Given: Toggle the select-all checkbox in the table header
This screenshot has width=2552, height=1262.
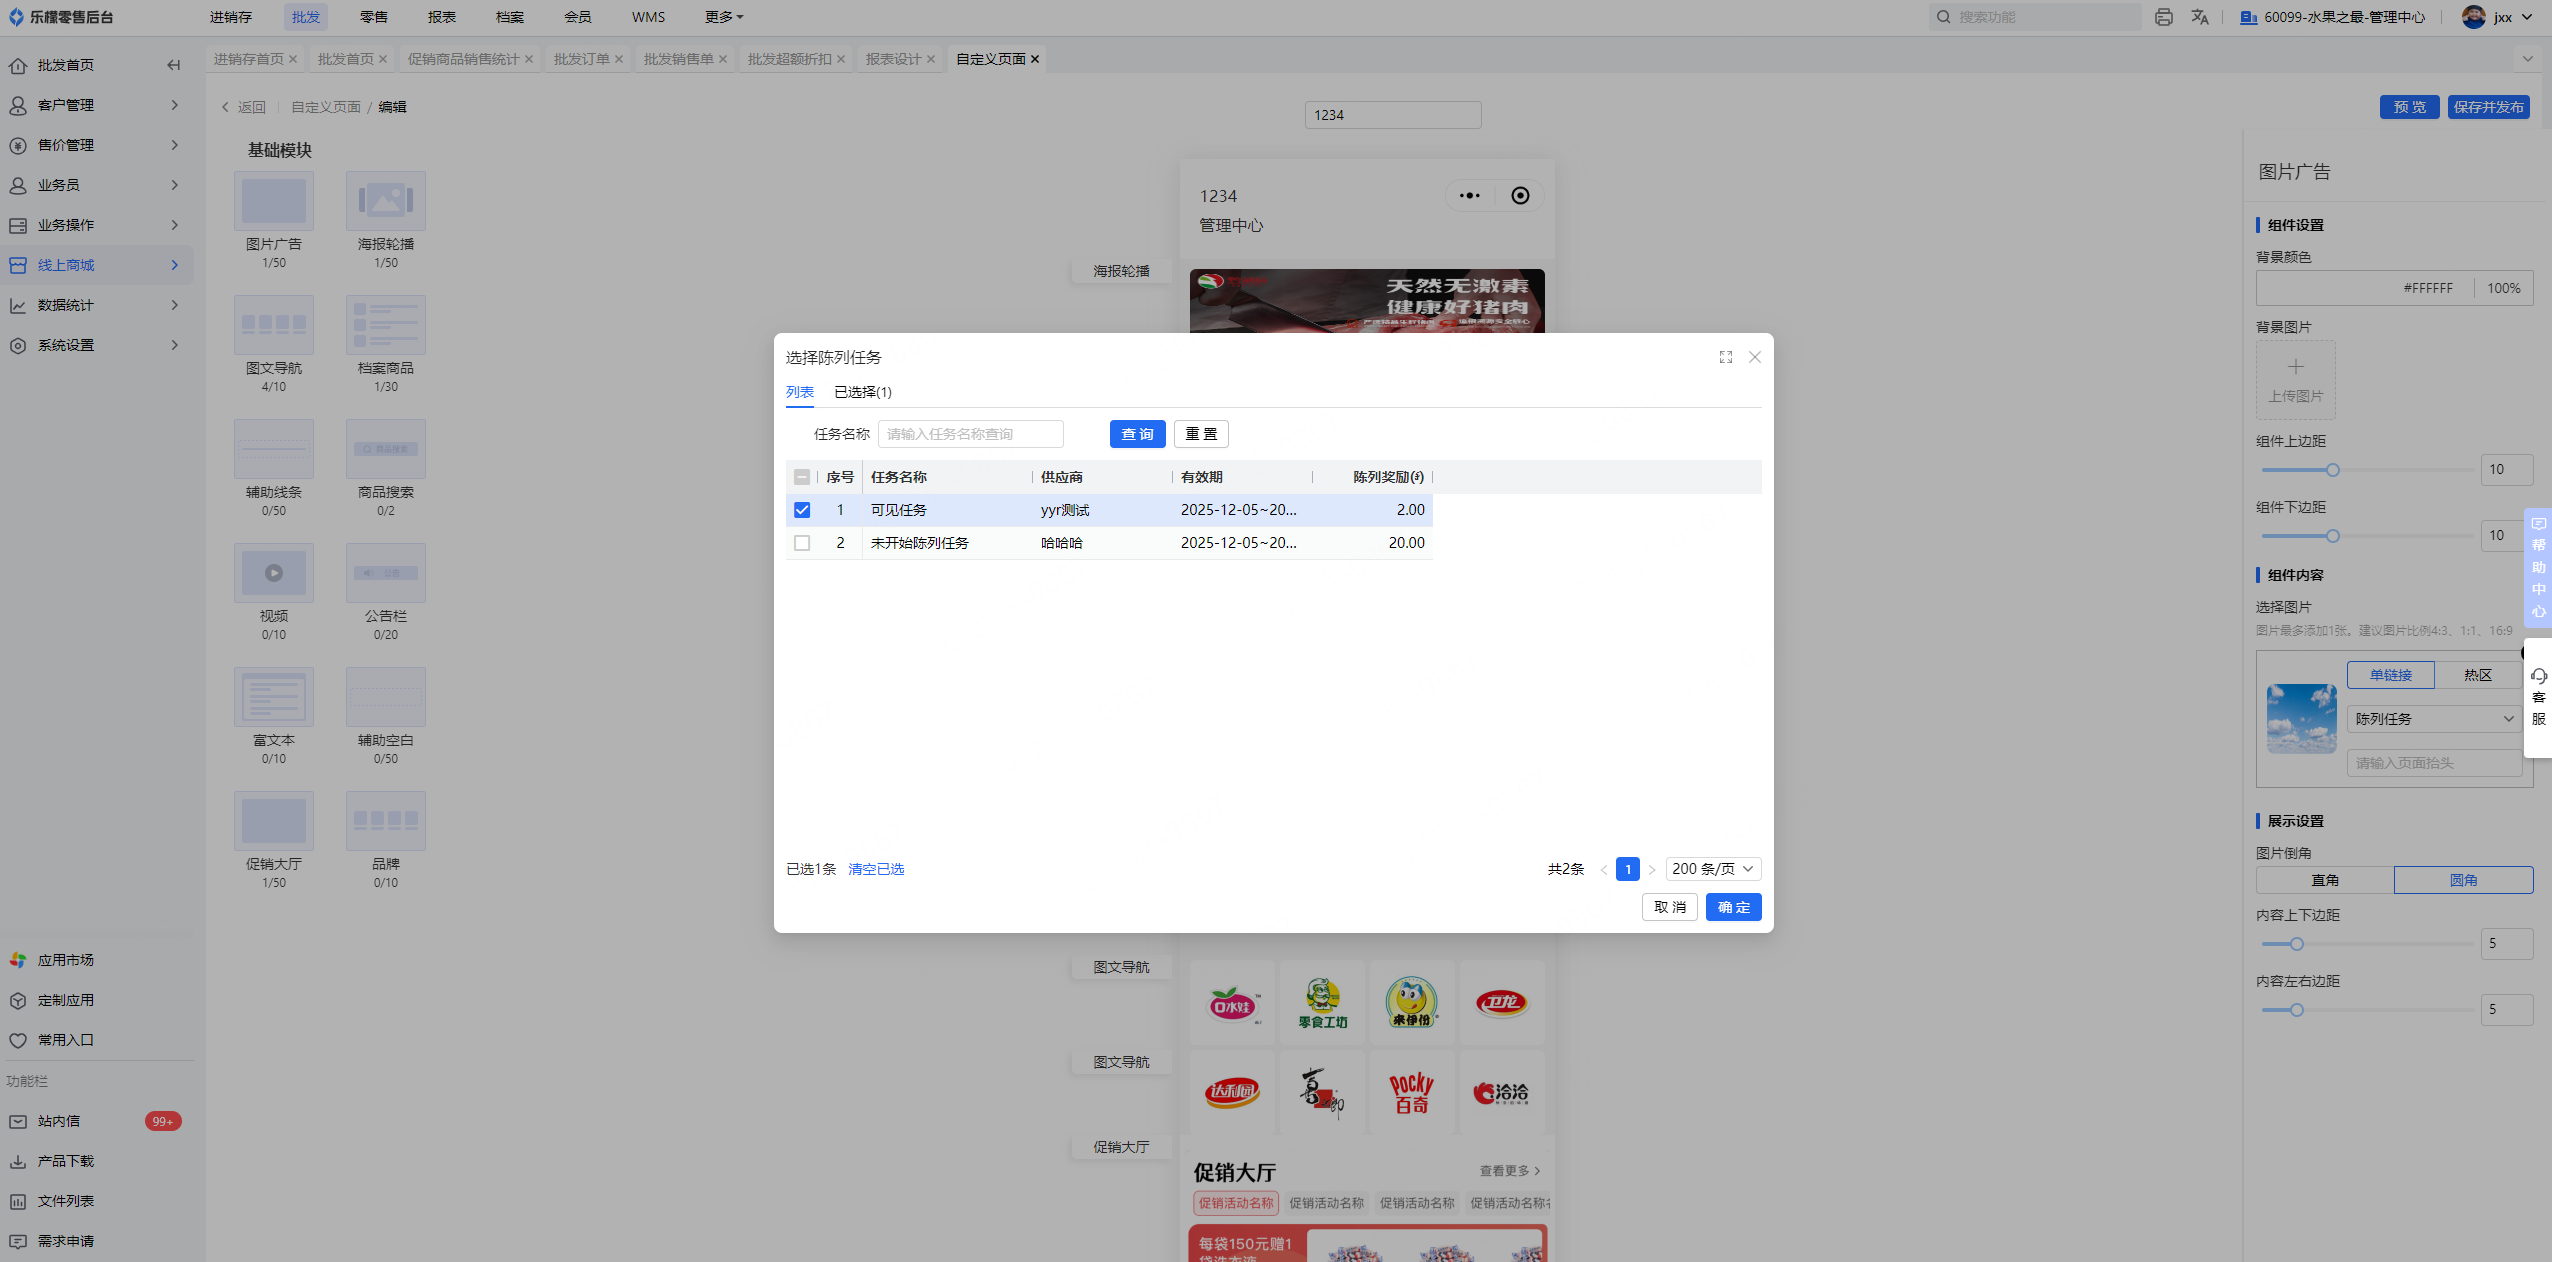Looking at the screenshot, I should point(802,477).
